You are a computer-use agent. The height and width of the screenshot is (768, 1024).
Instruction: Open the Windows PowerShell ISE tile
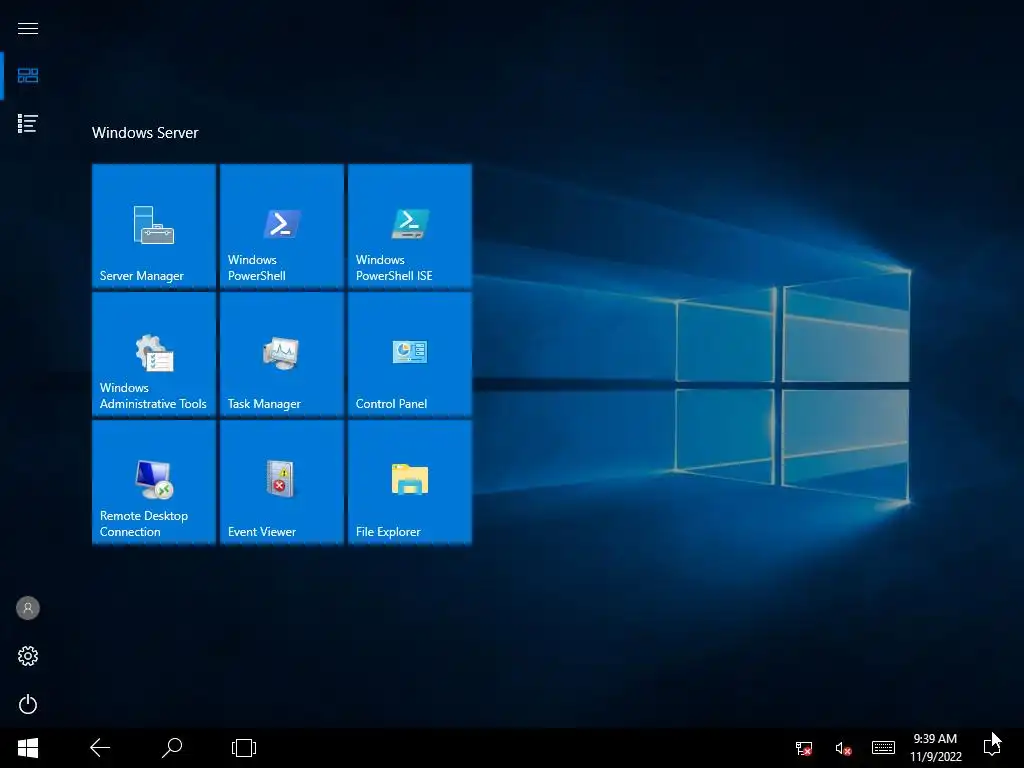(x=410, y=226)
